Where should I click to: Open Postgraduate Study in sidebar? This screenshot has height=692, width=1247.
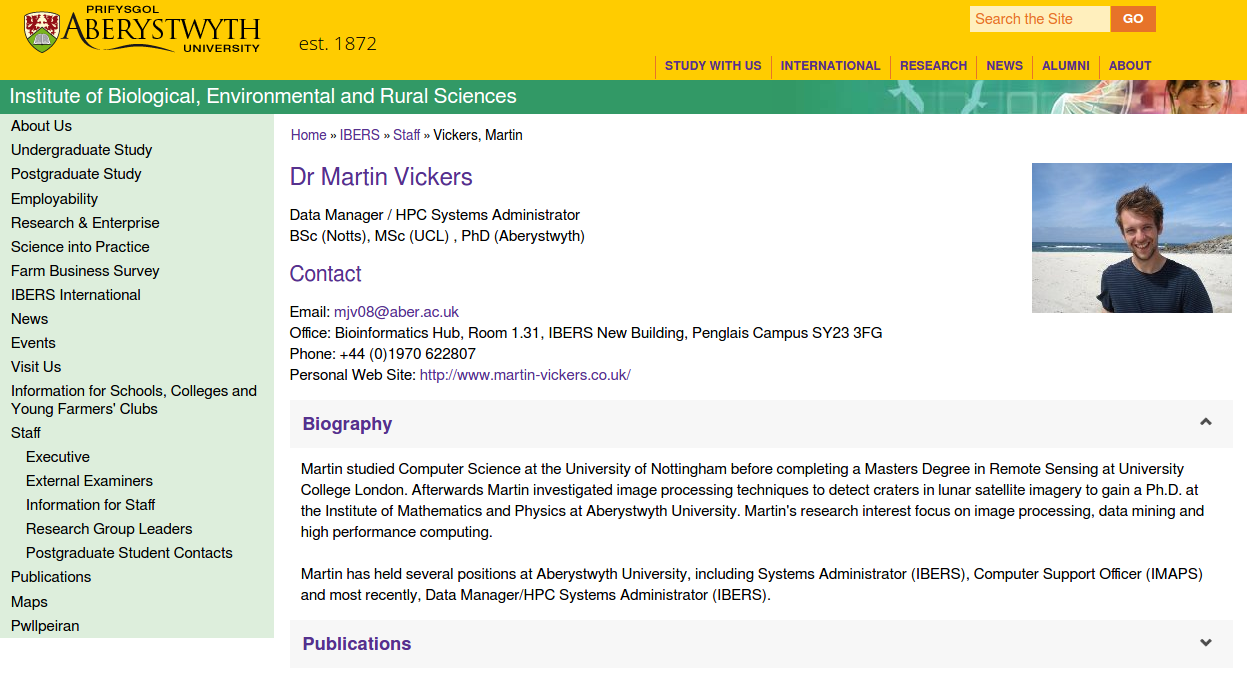(x=76, y=174)
